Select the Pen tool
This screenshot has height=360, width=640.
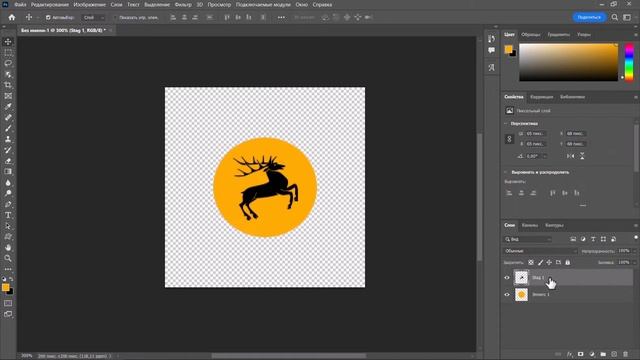coord(8,204)
